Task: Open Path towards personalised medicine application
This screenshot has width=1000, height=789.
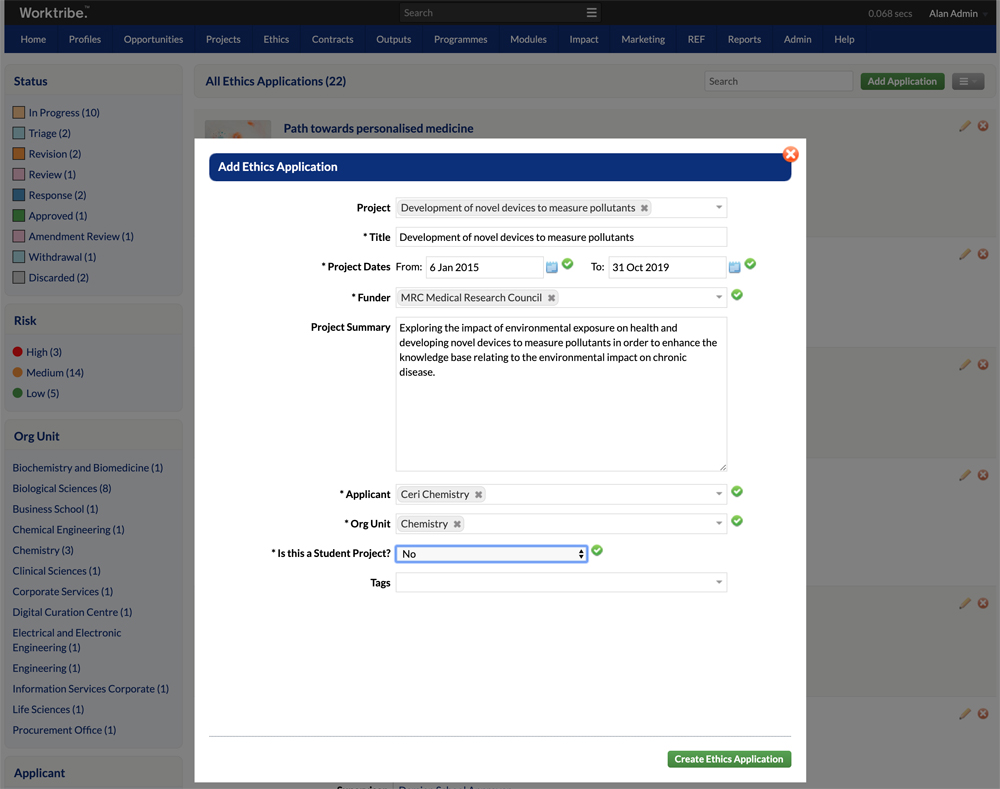Action: (x=378, y=129)
